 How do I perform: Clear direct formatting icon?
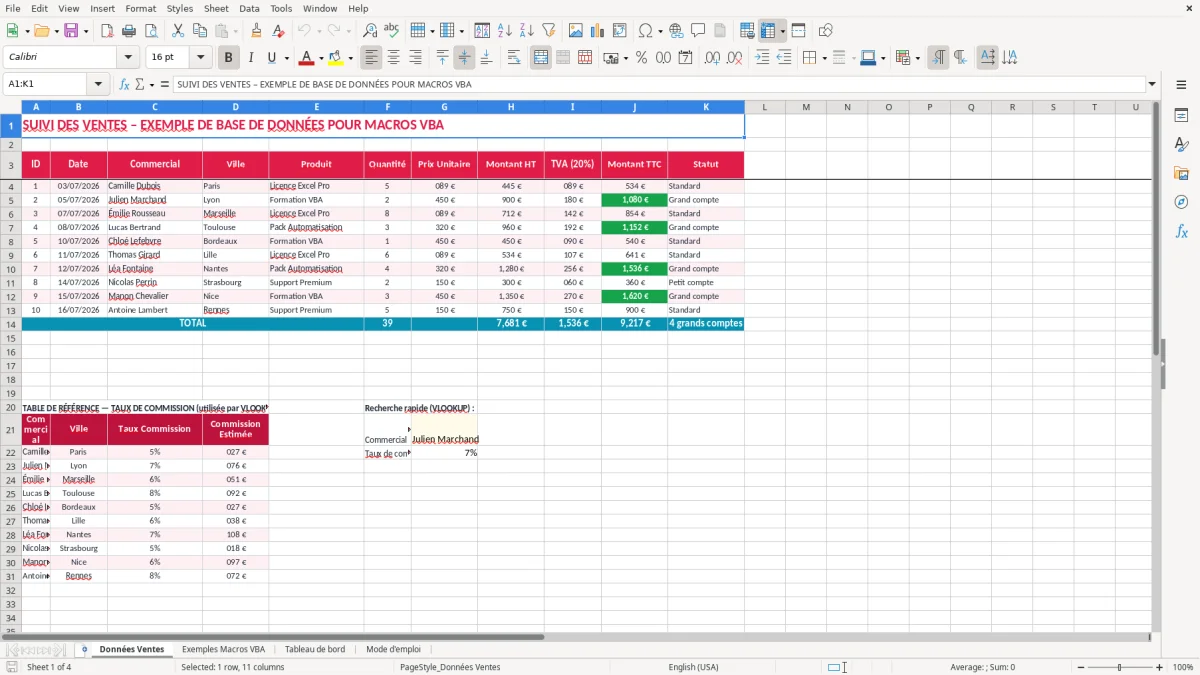(x=279, y=31)
